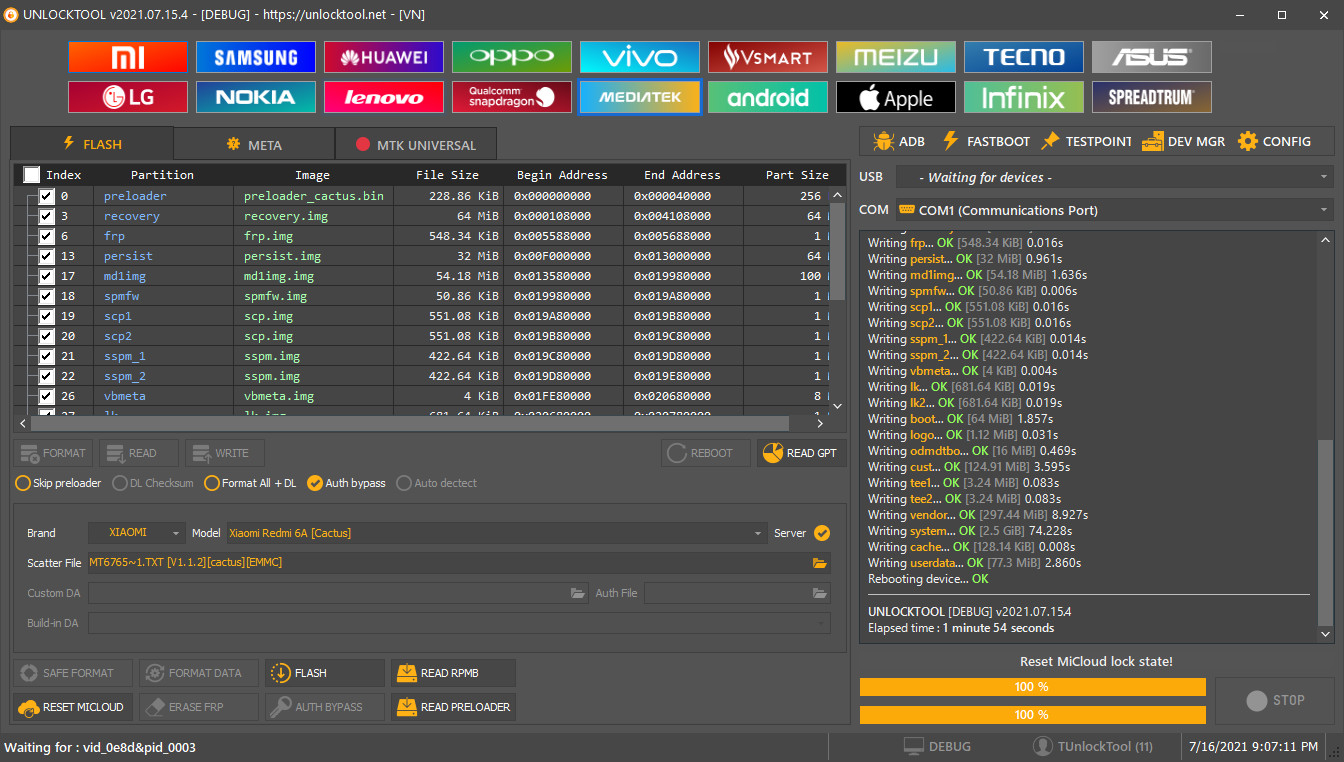
Task: Click the scp1 partition name
Action: pyautogui.click(x=118, y=316)
